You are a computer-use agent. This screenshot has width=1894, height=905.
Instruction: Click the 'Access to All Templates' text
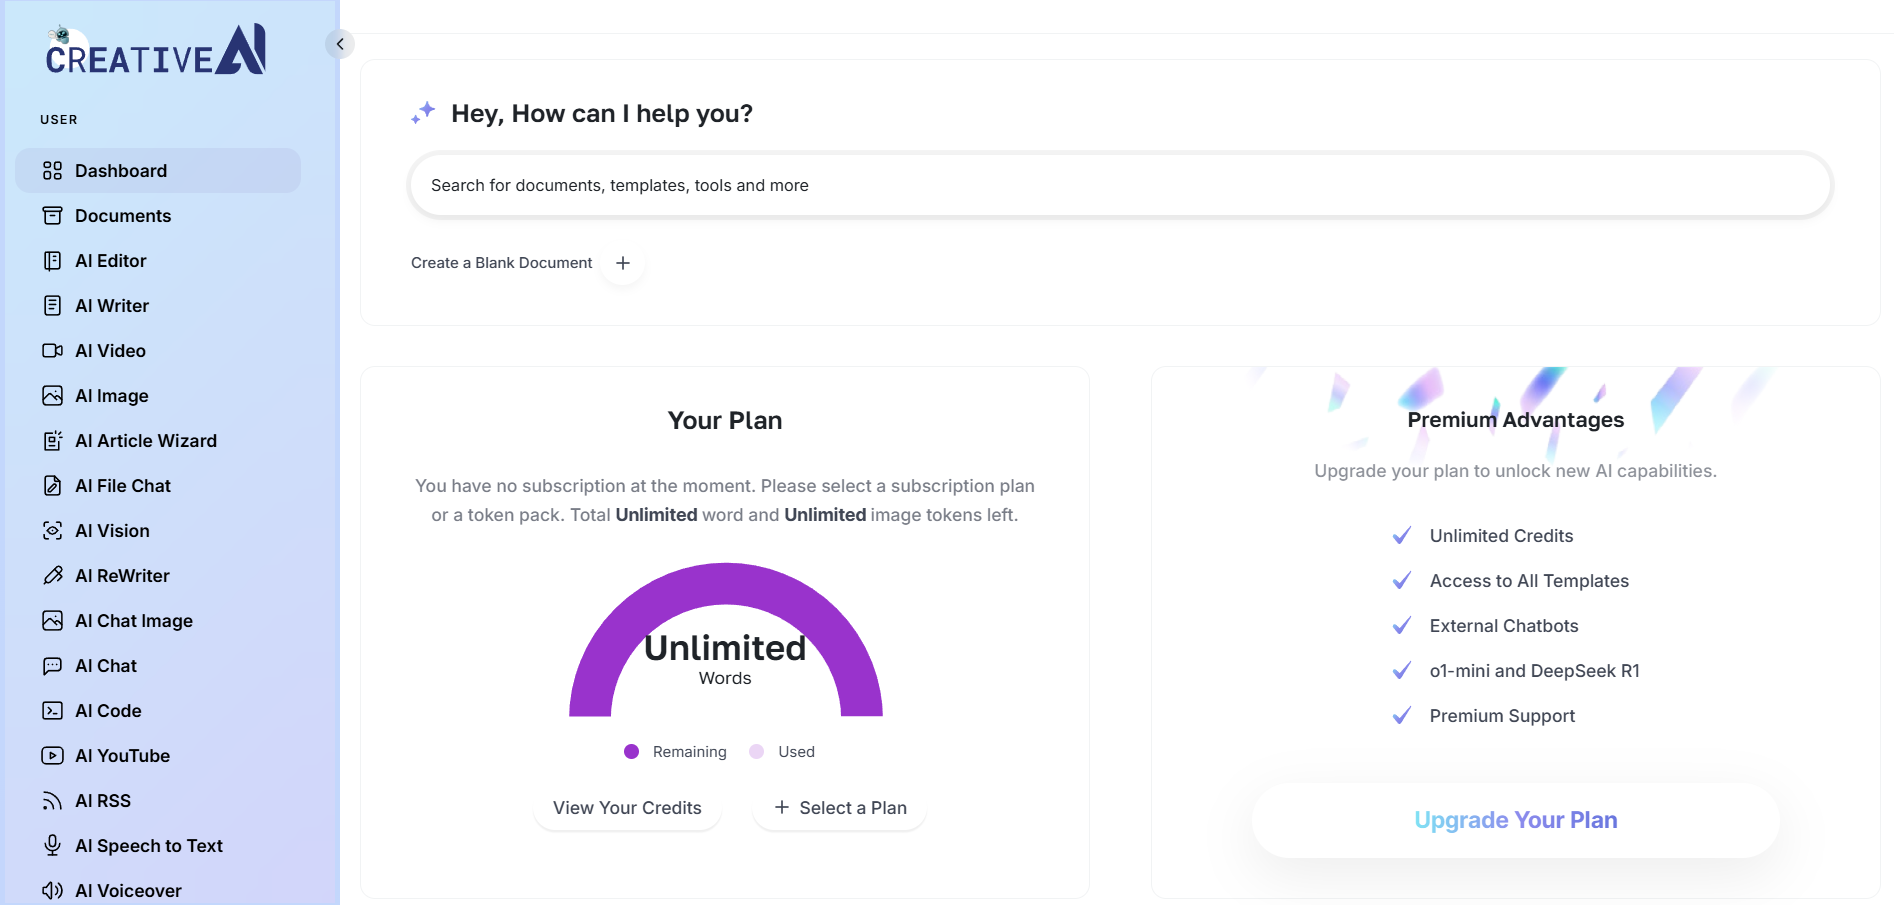point(1529,581)
